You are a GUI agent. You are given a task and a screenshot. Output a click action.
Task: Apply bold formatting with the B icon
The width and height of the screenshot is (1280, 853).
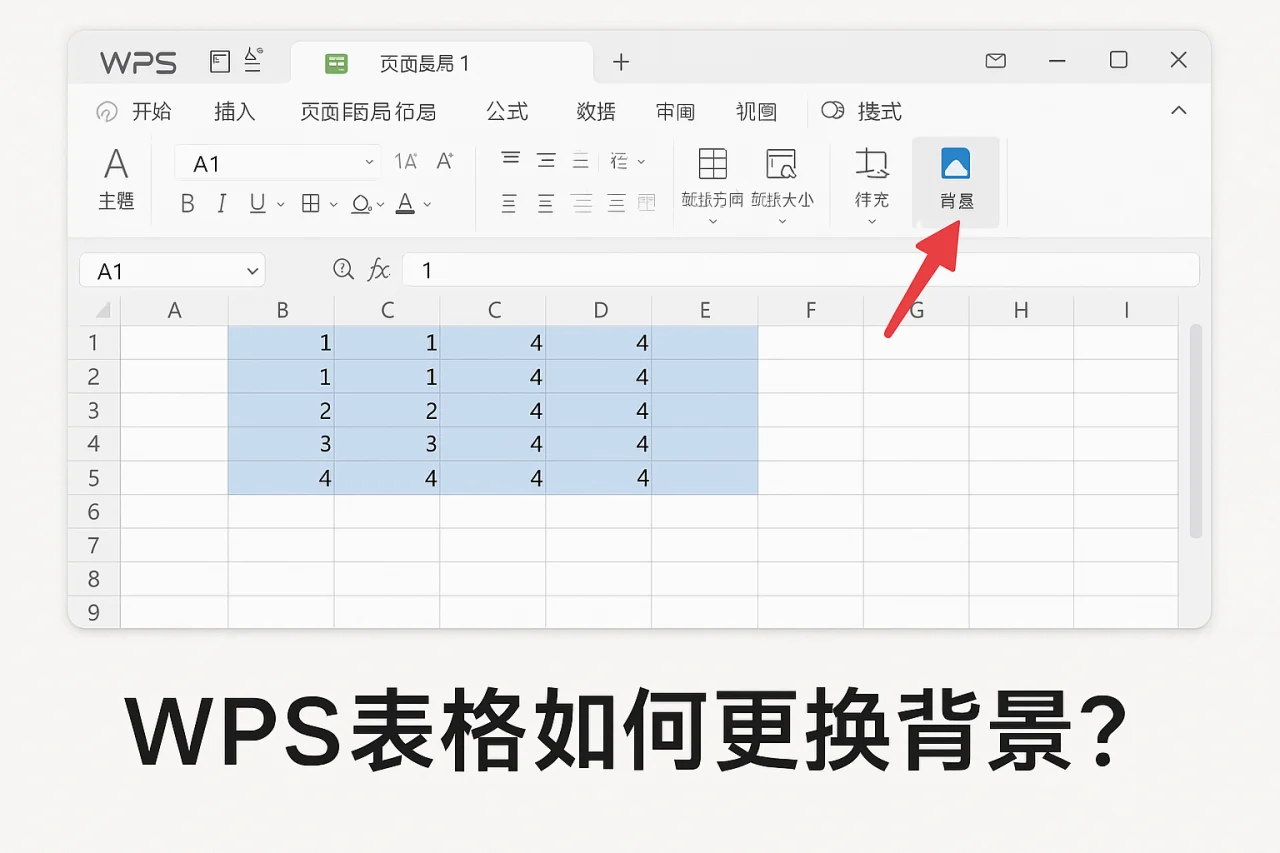click(186, 203)
